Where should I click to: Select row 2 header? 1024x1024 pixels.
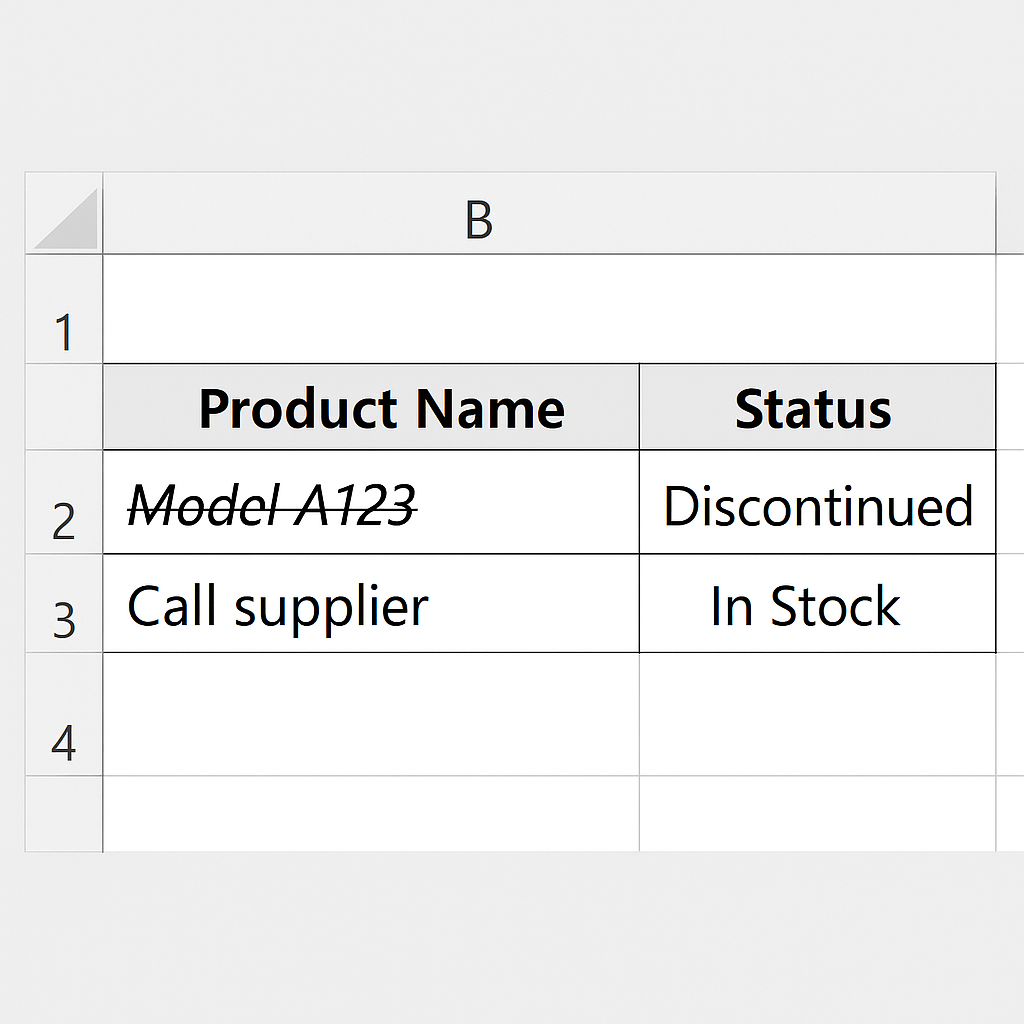click(64, 503)
